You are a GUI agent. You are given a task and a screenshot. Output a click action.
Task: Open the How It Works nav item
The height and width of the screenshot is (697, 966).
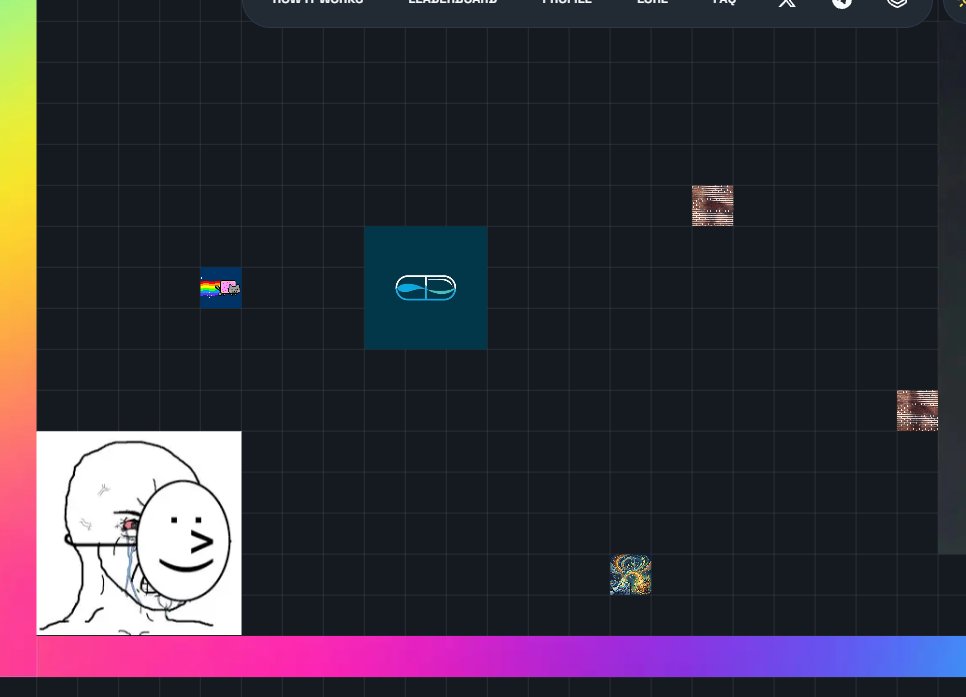[x=318, y=2]
